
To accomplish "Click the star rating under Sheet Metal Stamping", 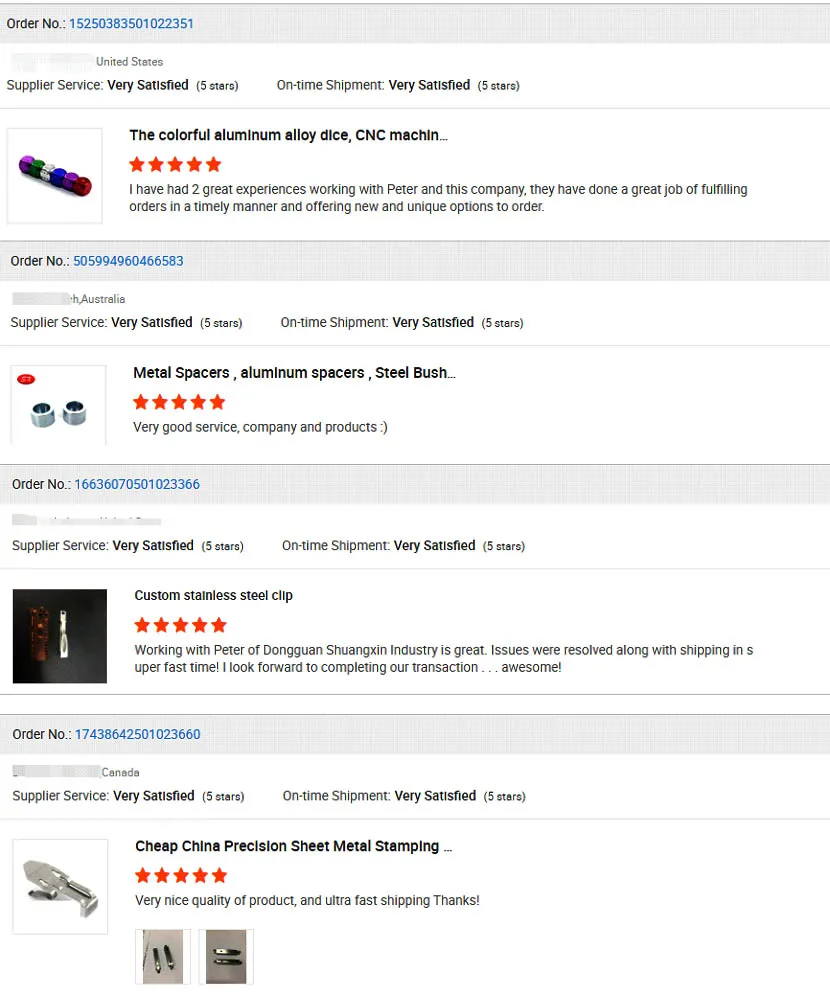I will (x=181, y=875).
